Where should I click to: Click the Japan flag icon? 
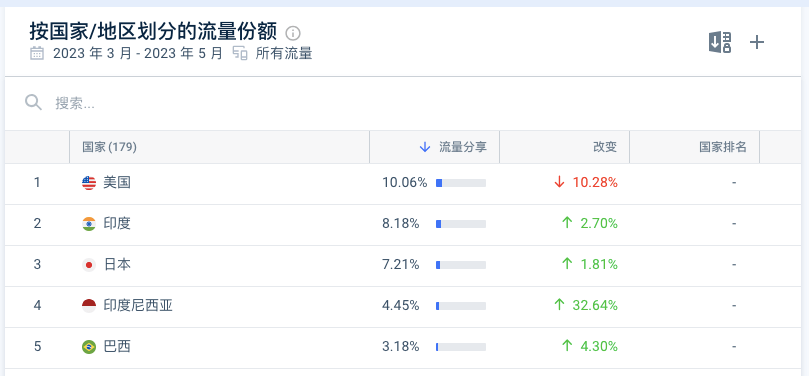click(89, 265)
